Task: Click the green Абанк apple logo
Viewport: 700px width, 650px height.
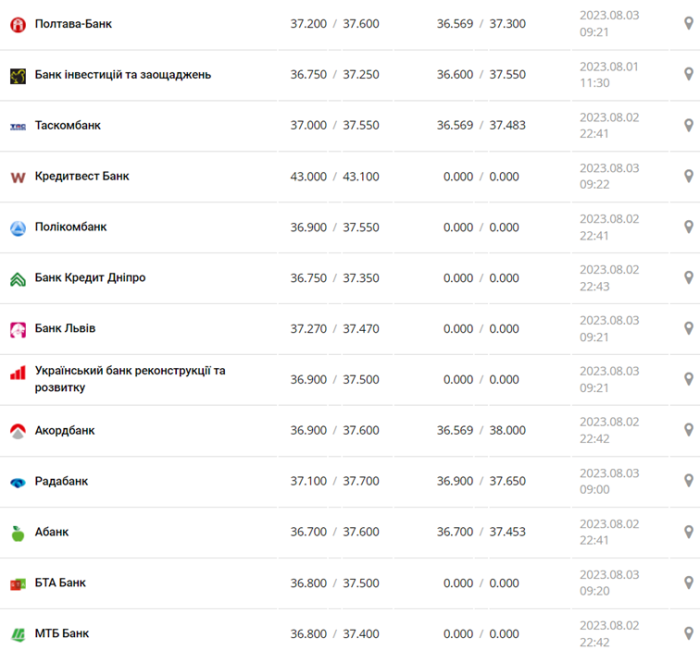Action: [18, 533]
